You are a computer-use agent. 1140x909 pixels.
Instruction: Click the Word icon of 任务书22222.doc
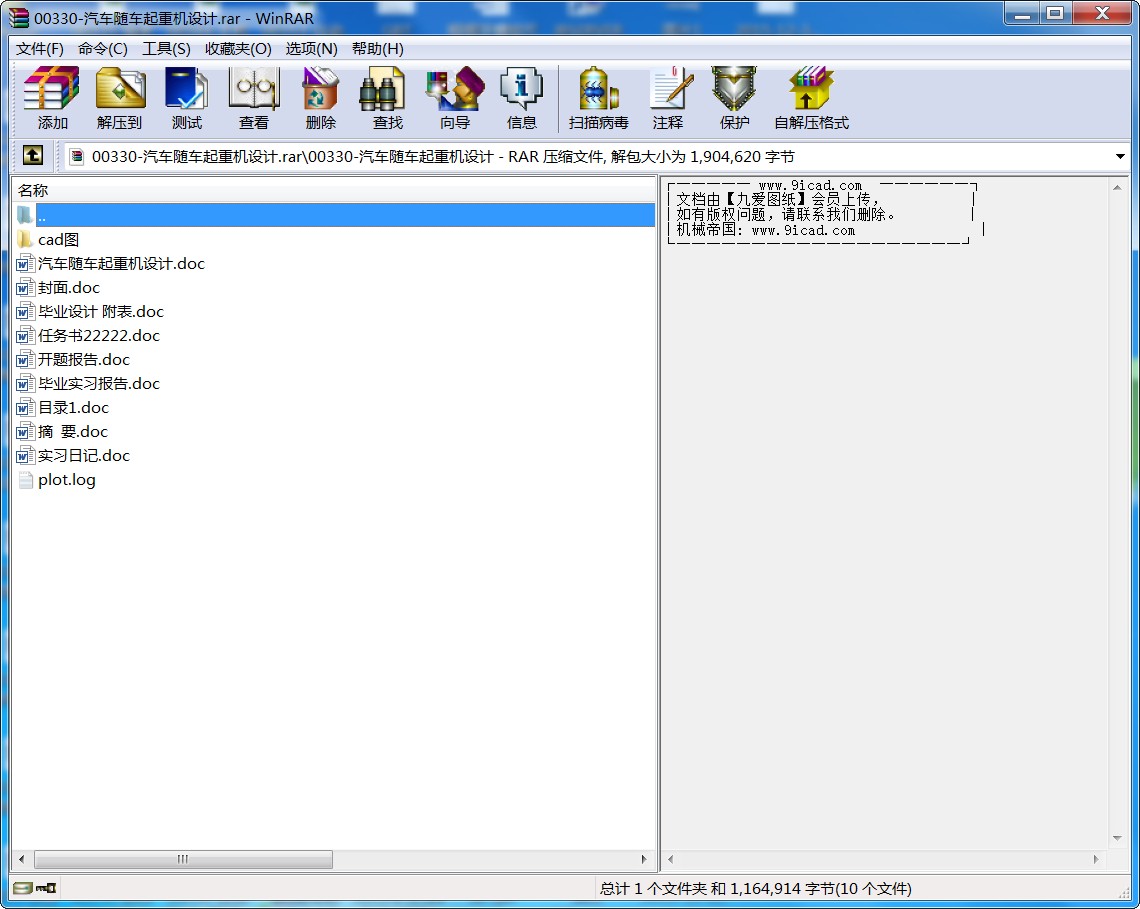(25, 335)
